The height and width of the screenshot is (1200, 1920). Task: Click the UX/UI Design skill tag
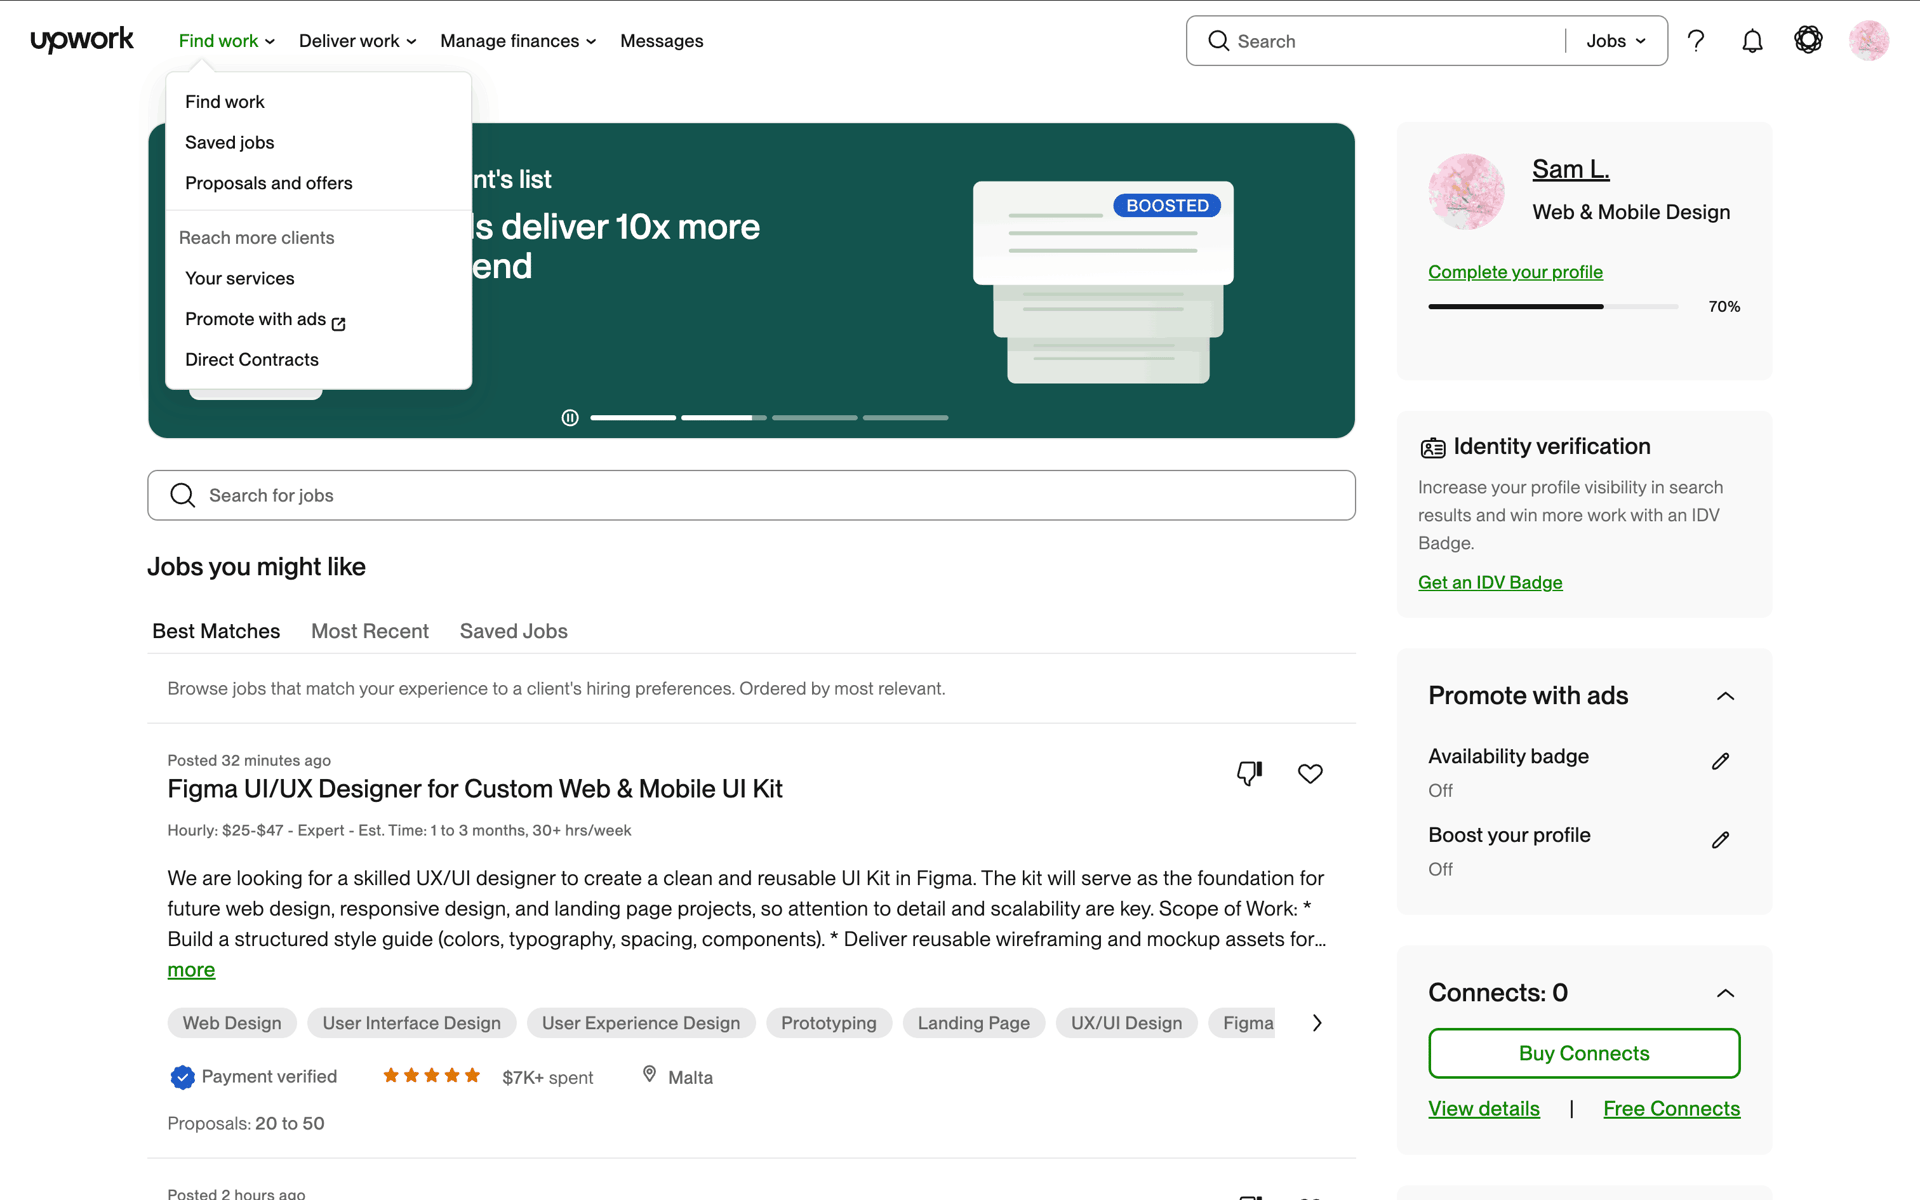coord(1126,1023)
